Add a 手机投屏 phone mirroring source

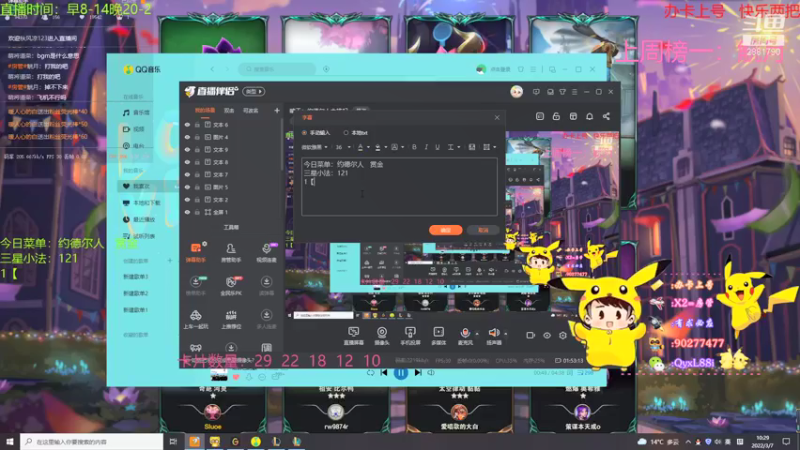point(410,336)
